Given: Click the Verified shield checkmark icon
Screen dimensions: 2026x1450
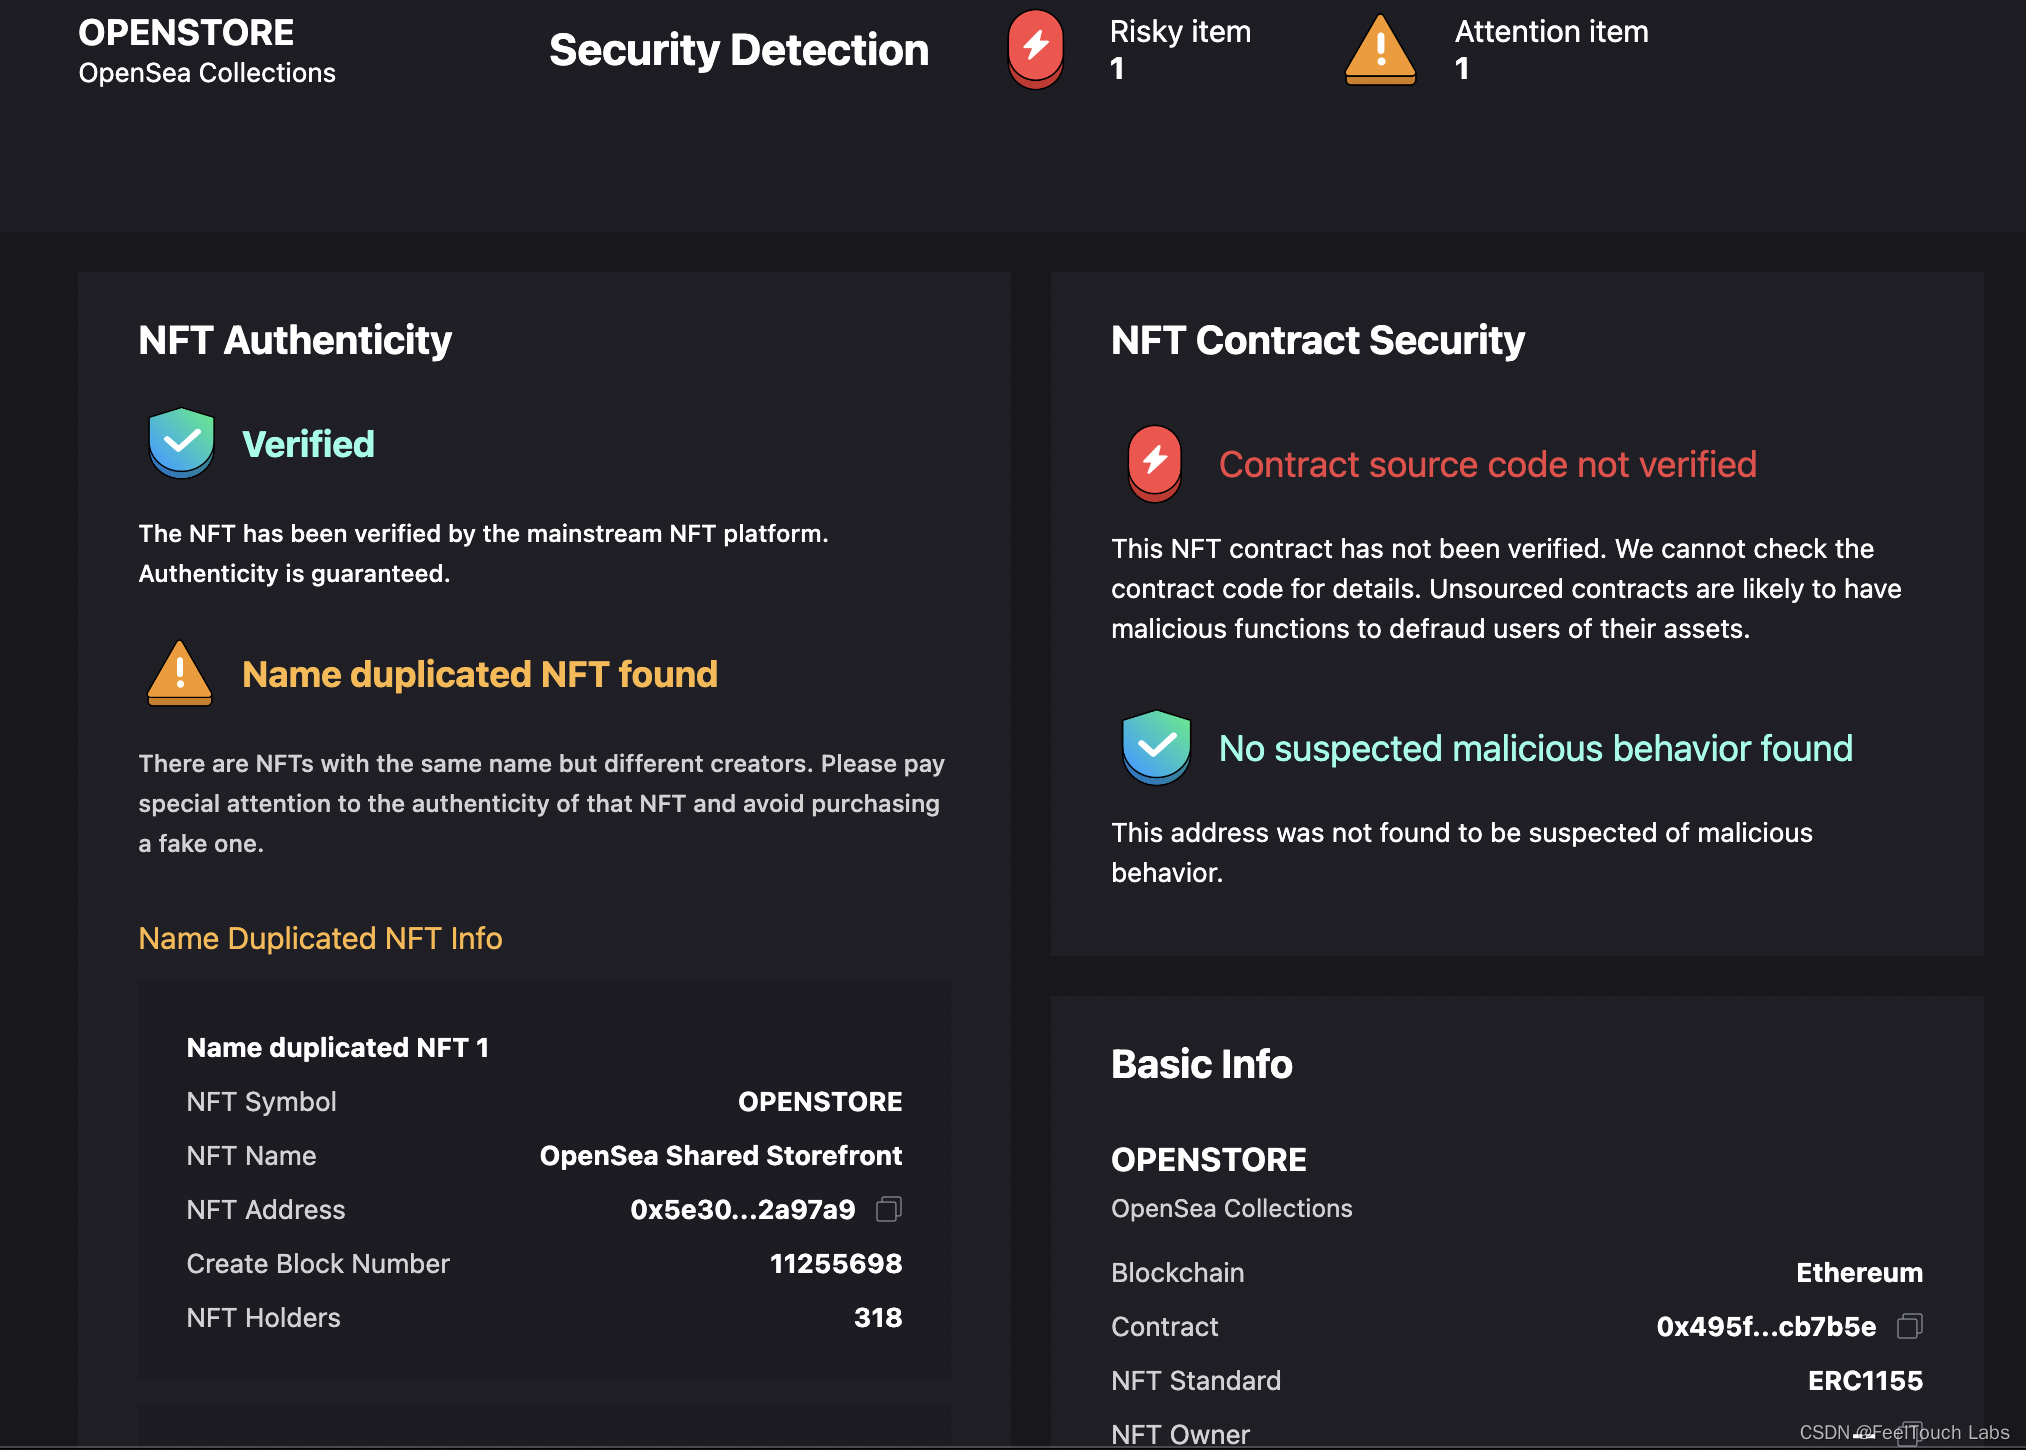Looking at the screenshot, I should 181,442.
